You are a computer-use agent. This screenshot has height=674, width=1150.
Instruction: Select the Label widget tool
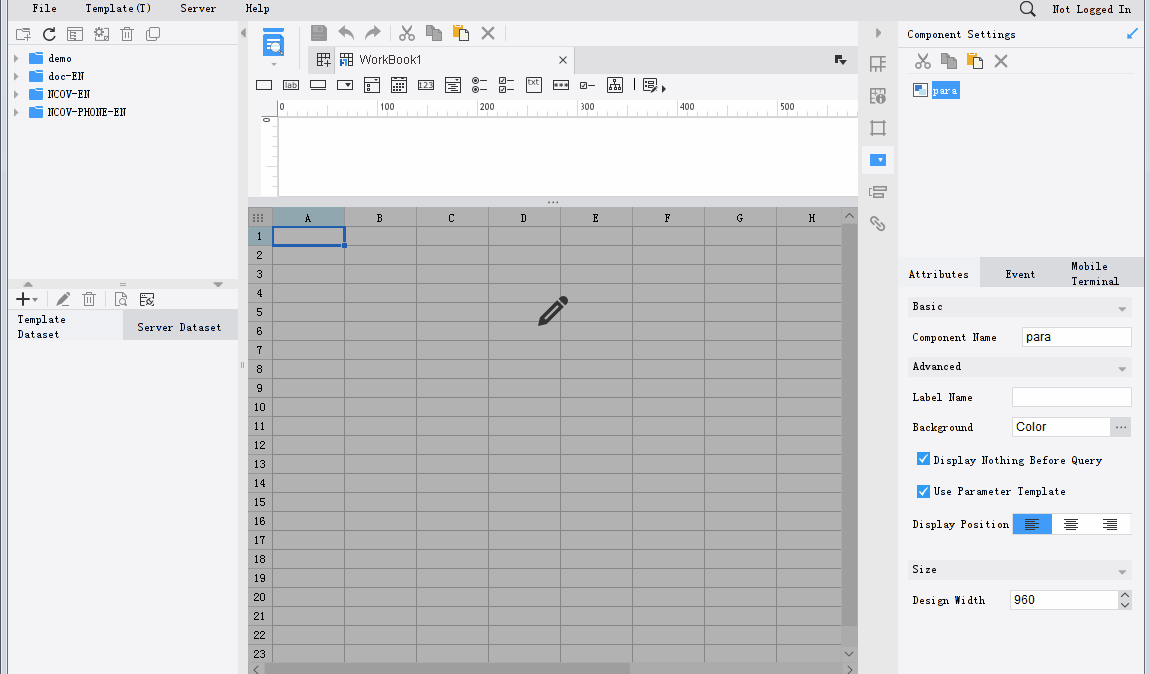(x=291, y=85)
